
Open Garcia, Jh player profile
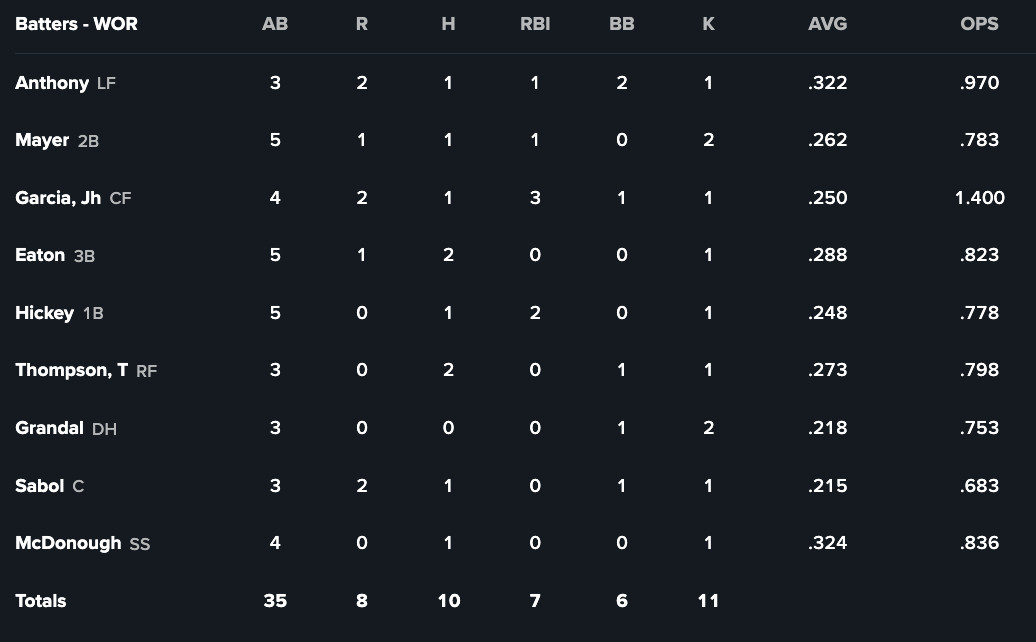[x=58, y=198]
